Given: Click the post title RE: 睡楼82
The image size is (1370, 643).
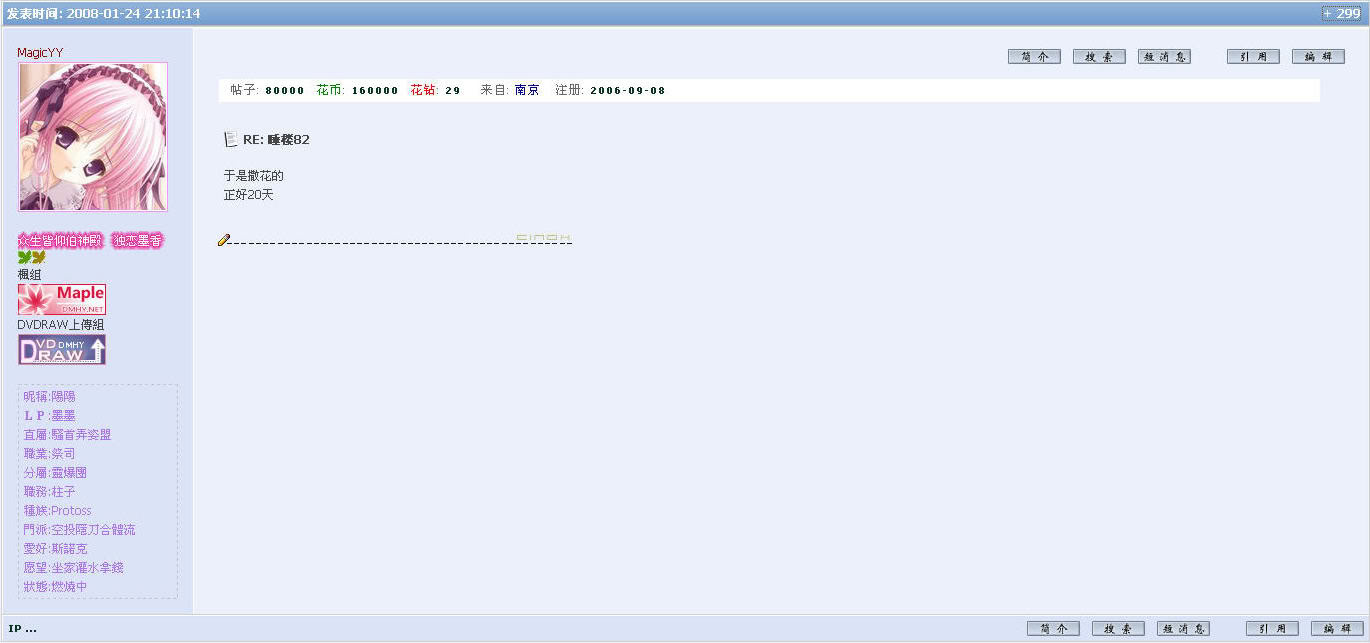Looking at the screenshot, I should click(276, 140).
